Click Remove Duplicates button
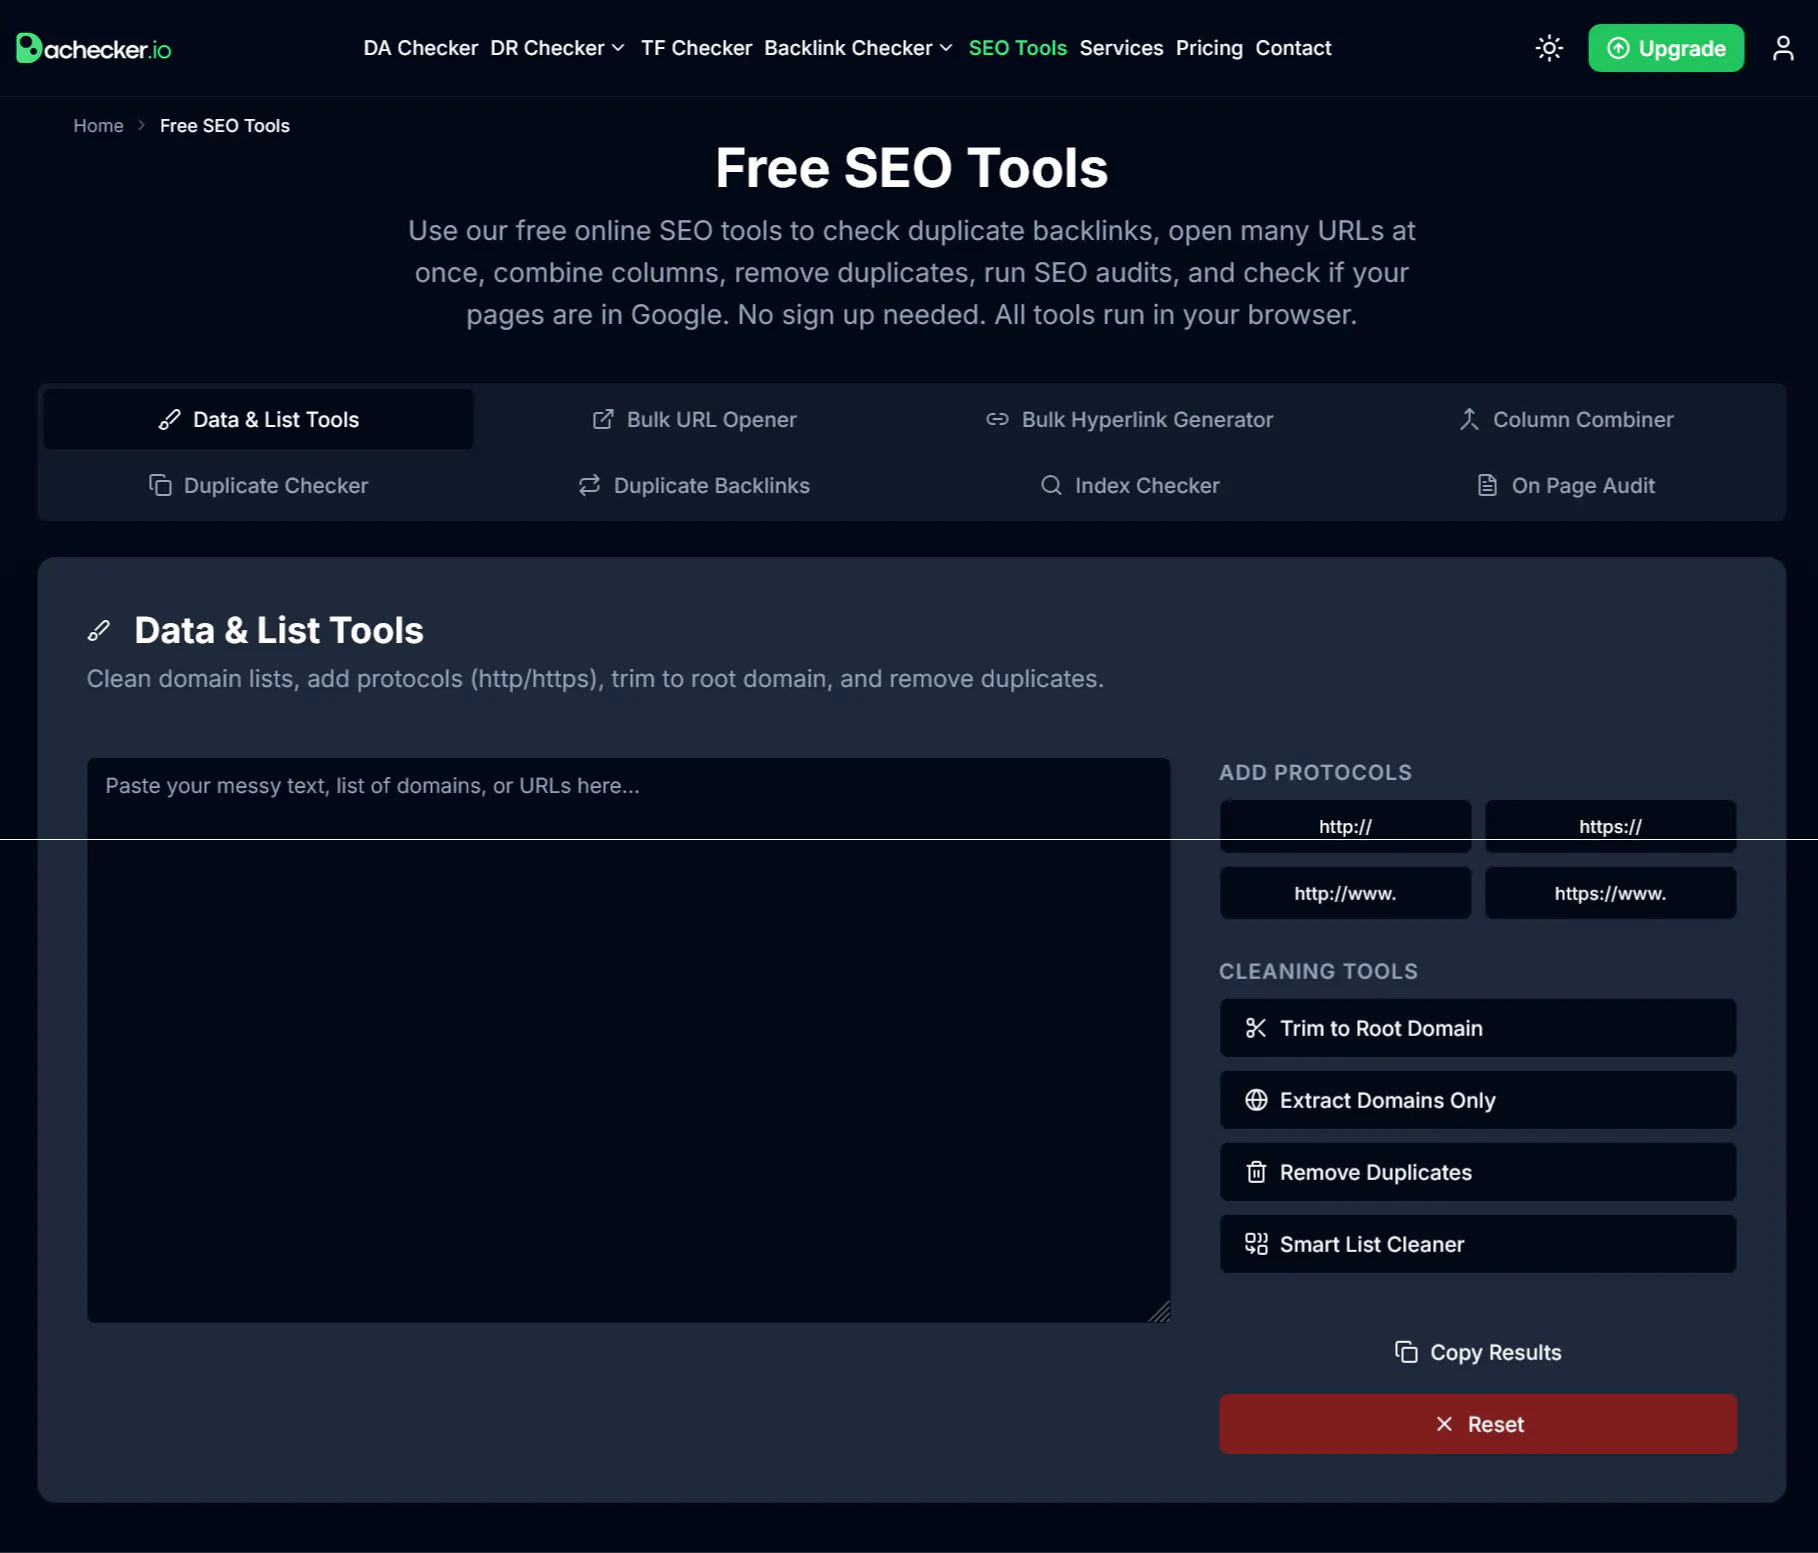1818x1553 pixels. (x=1478, y=1172)
